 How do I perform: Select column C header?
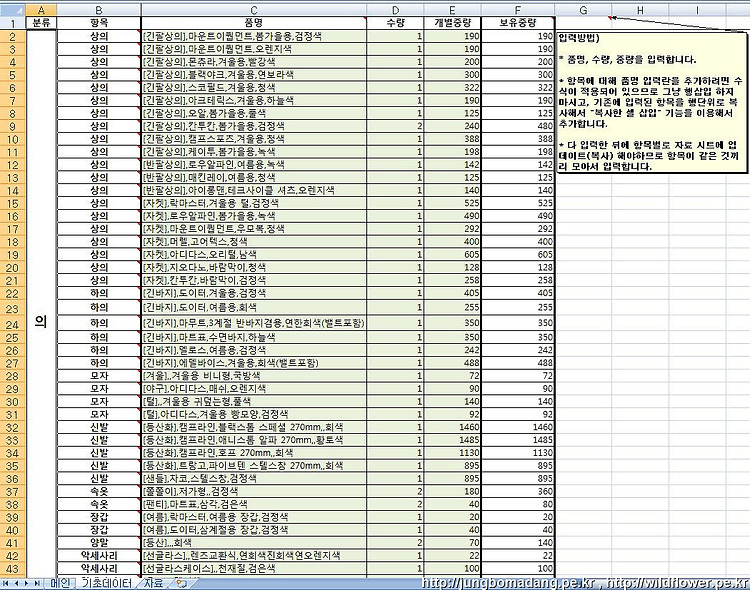pyautogui.click(x=254, y=10)
